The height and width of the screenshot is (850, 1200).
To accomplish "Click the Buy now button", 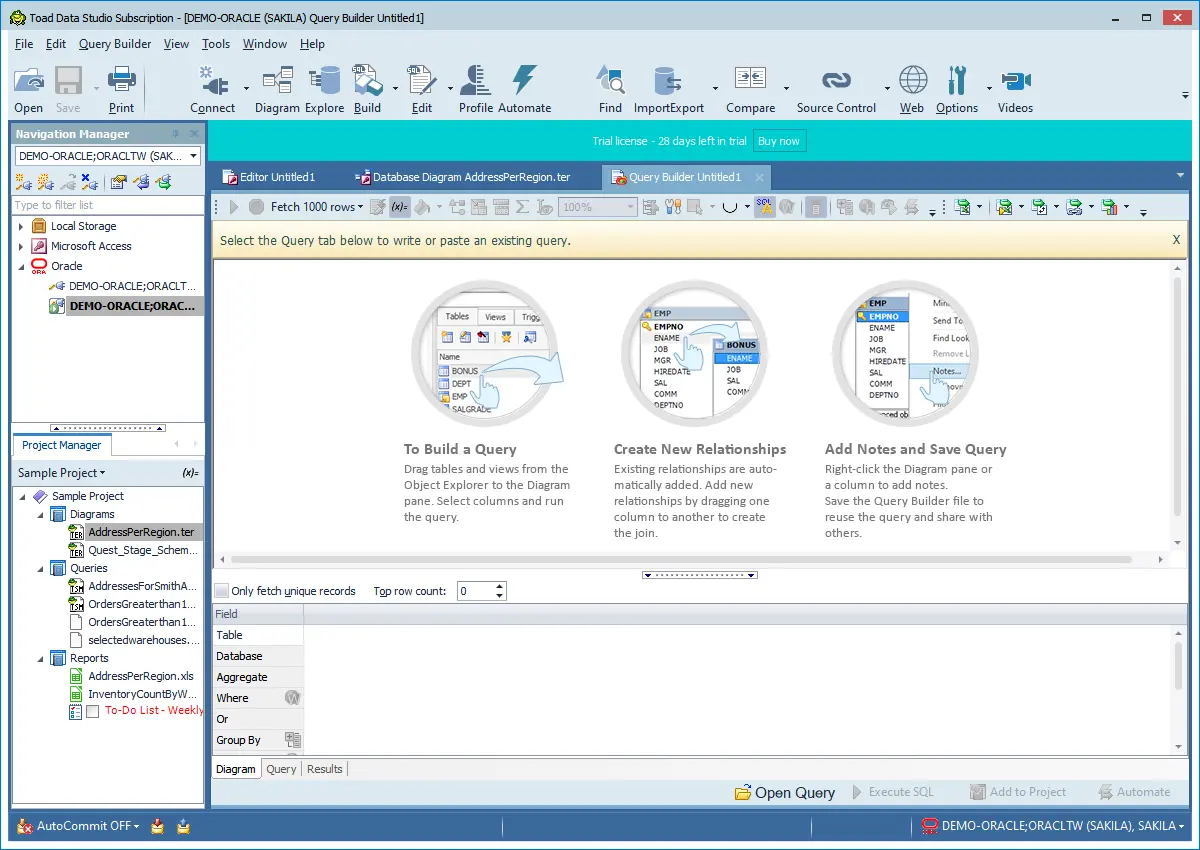I will (779, 141).
